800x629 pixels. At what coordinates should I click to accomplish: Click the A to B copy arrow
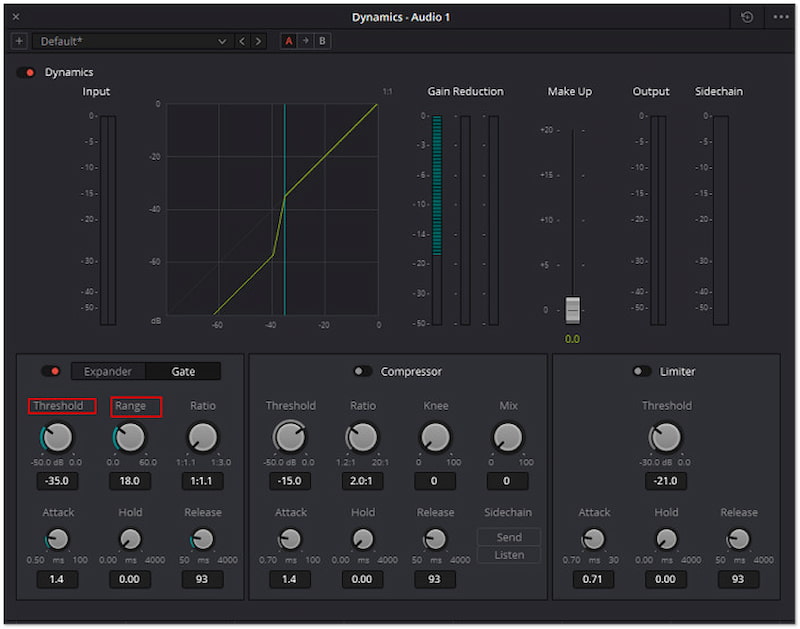point(305,41)
